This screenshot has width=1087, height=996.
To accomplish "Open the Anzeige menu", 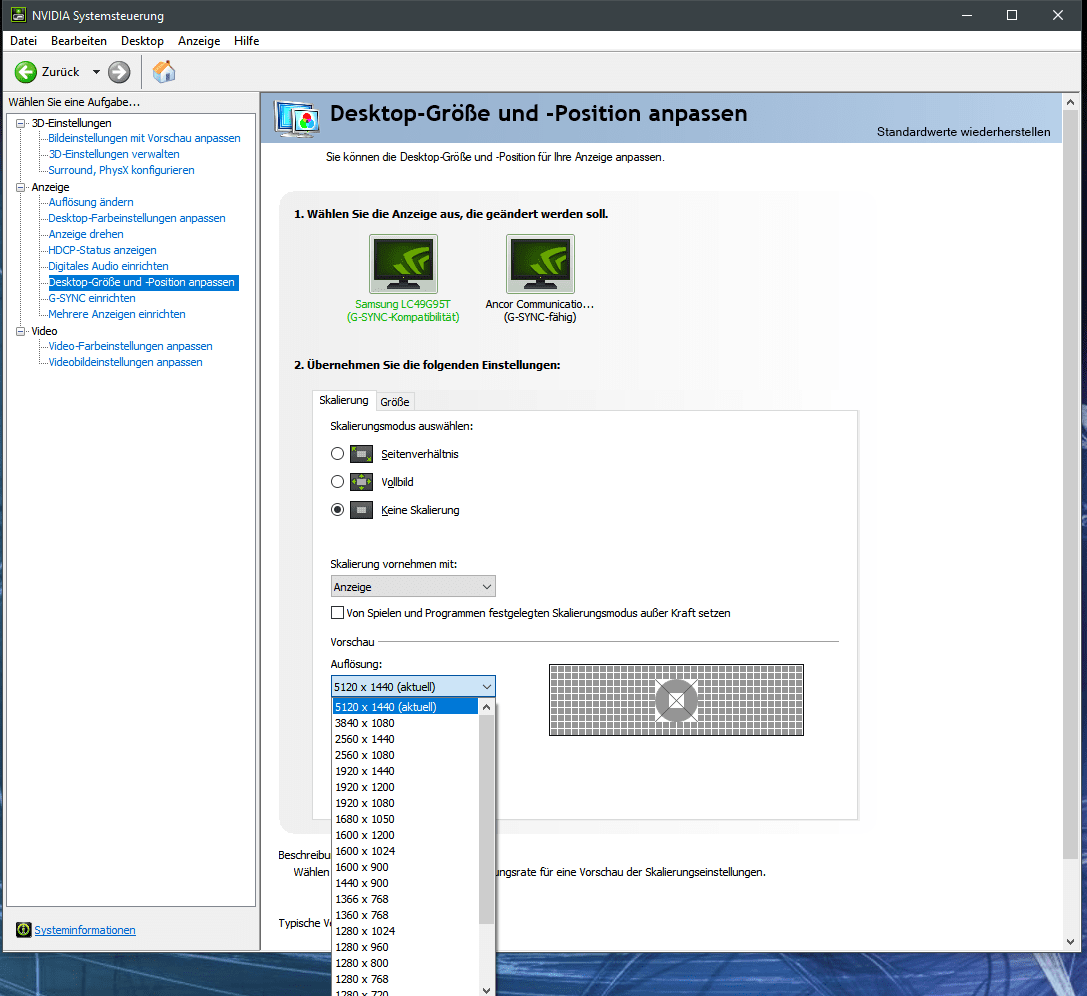I will (x=199, y=41).
